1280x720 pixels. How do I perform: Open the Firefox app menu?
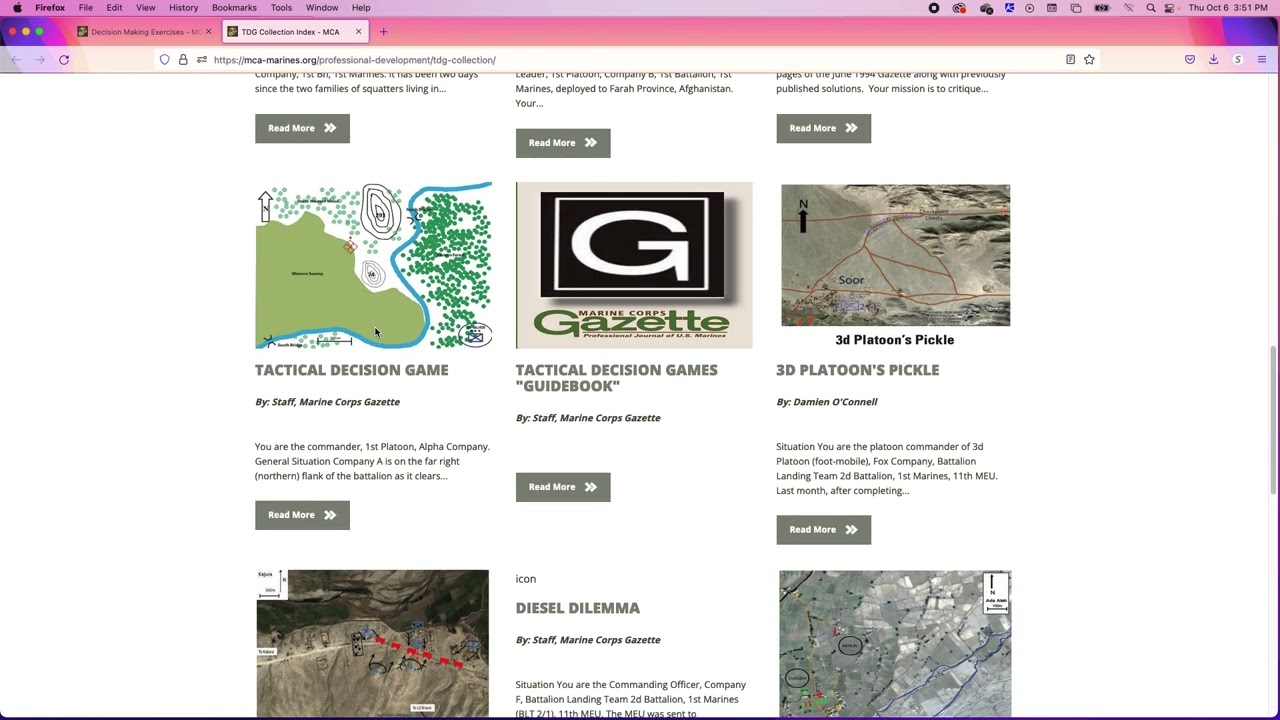click(50, 8)
